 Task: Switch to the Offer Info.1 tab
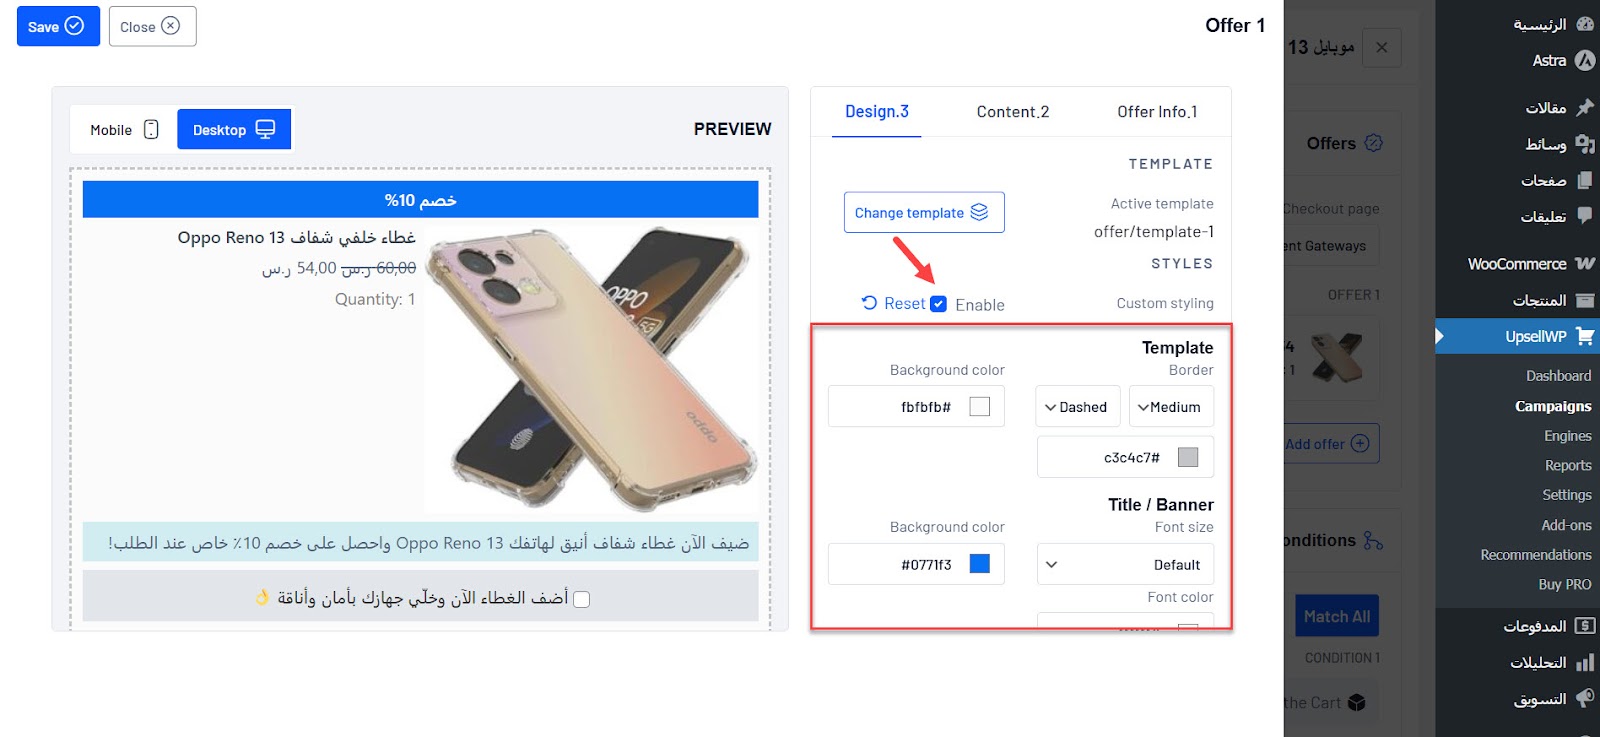tap(1157, 112)
